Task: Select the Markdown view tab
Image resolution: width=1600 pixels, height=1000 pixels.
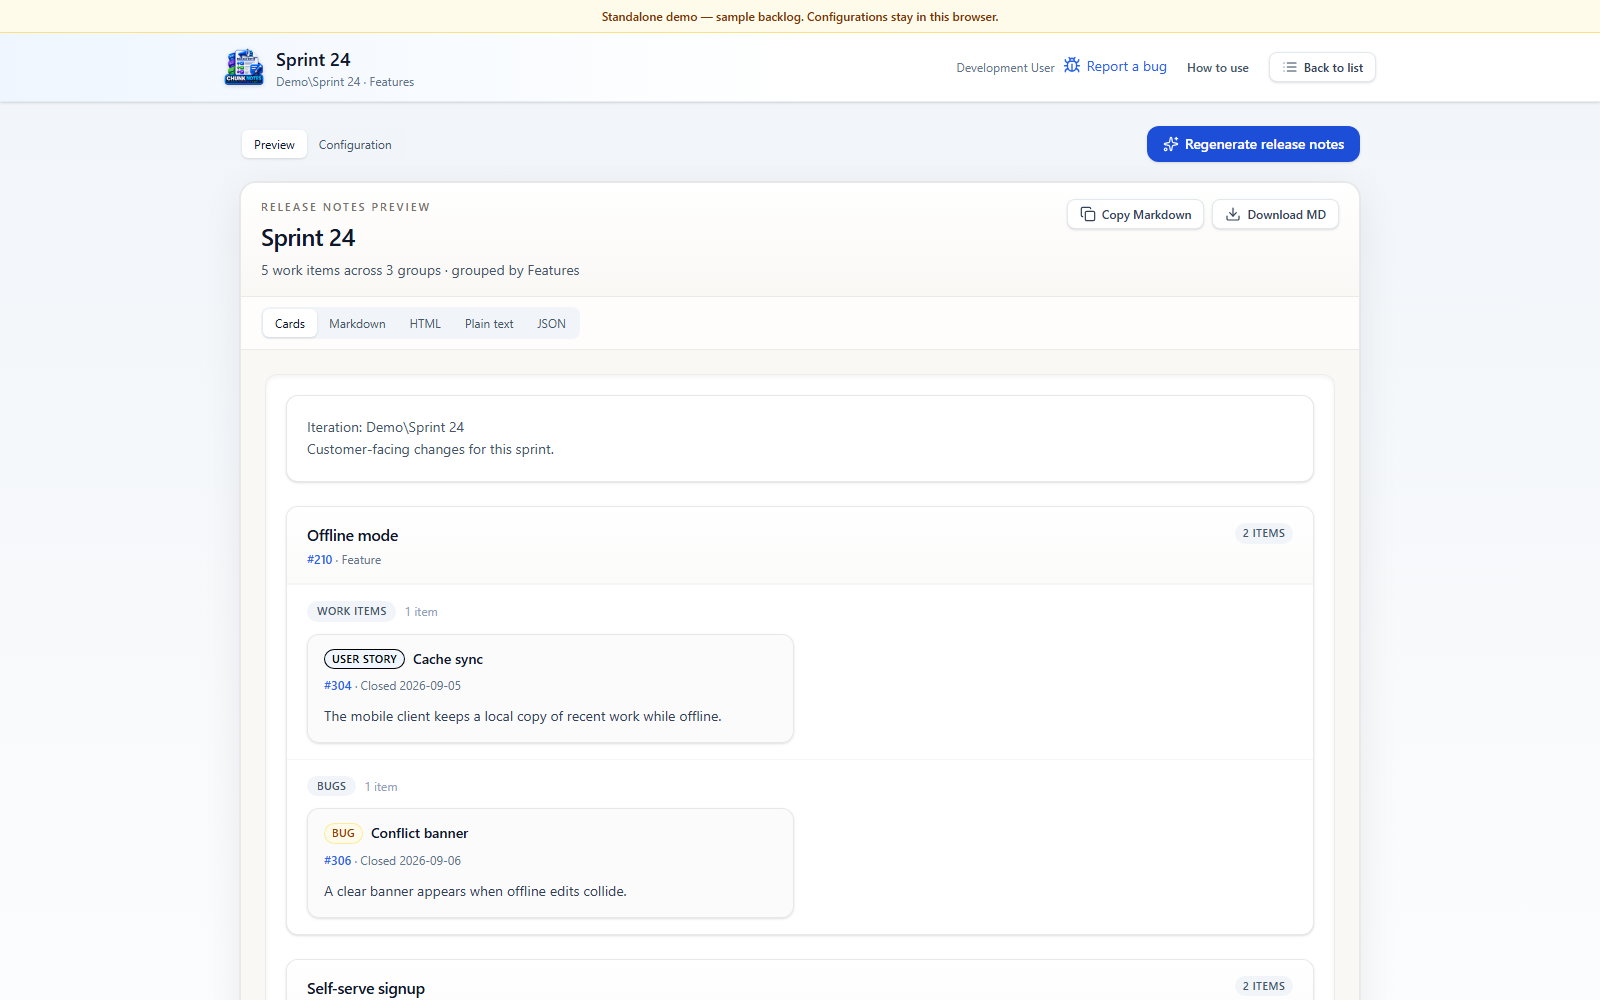Action: point(357,323)
